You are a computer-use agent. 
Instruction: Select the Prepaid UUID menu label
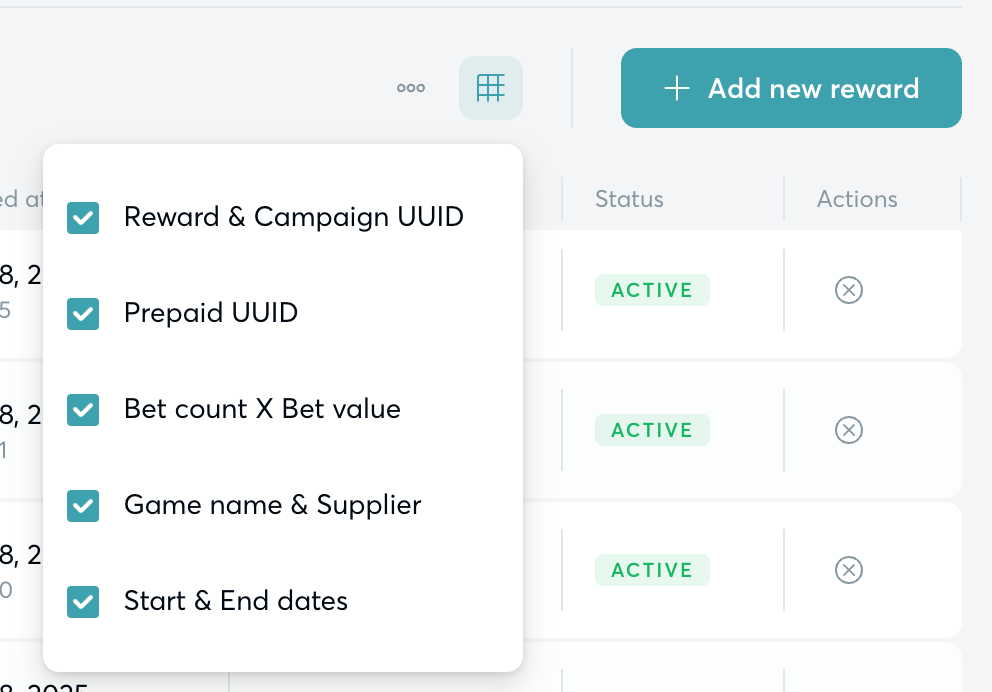[x=211, y=313]
